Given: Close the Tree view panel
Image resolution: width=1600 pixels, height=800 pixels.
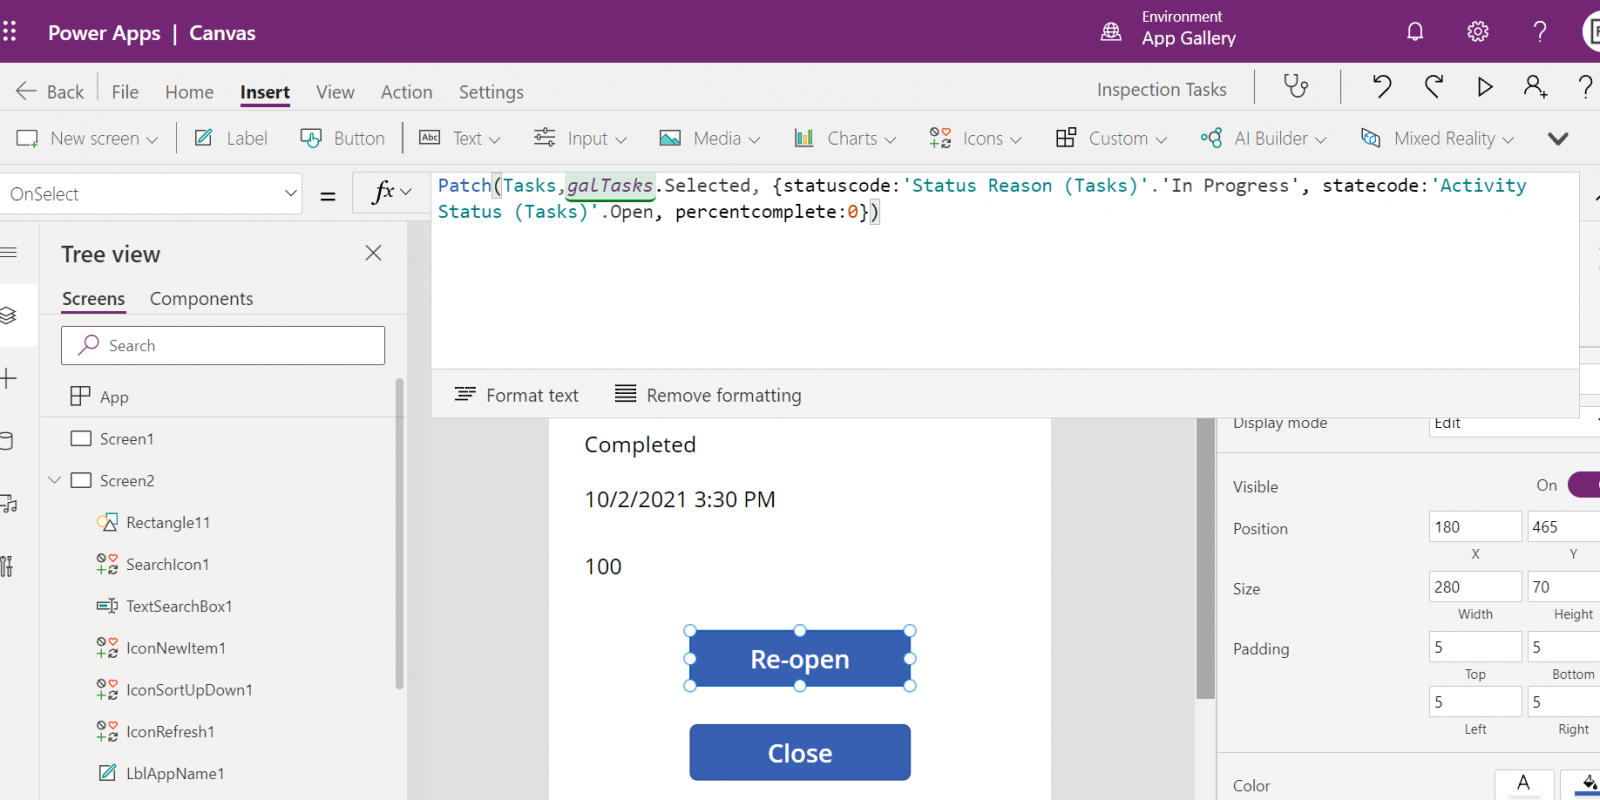Looking at the screenshot, I should click(373, 253).
